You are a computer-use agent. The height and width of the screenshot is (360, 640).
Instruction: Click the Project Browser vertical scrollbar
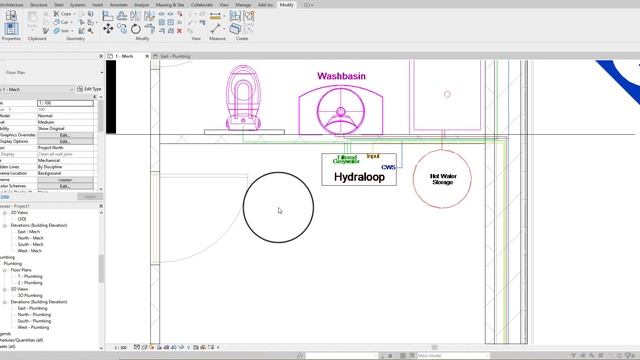[101, 269]
